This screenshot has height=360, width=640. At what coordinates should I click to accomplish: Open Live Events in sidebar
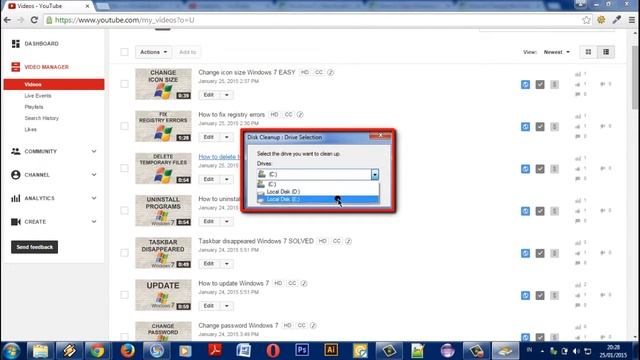pos(38,96)
